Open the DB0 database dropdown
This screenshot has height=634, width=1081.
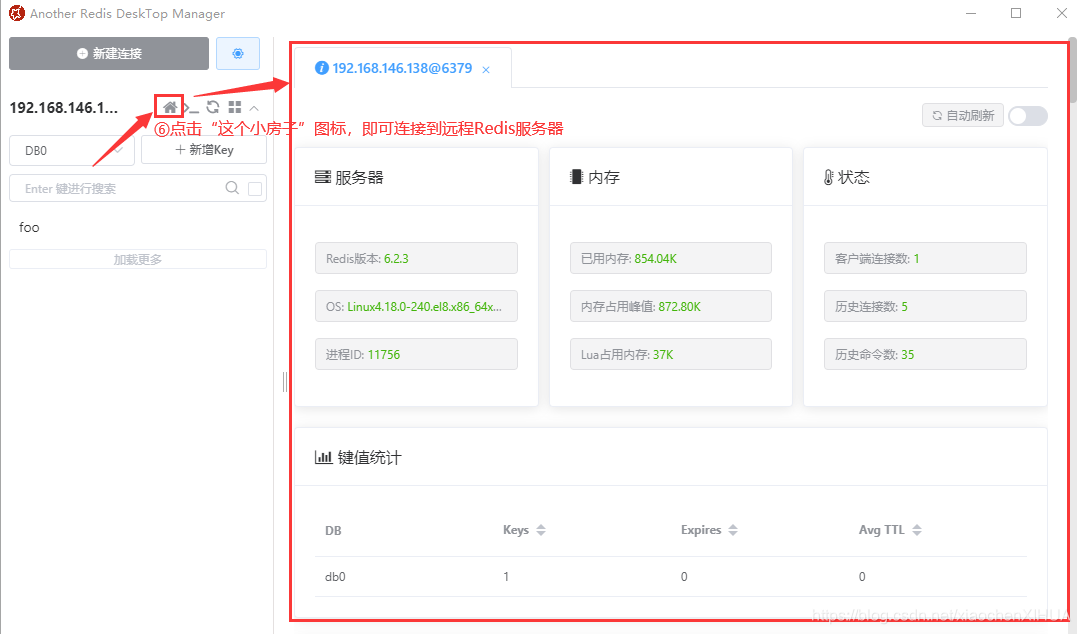click(x=72, y=150)
